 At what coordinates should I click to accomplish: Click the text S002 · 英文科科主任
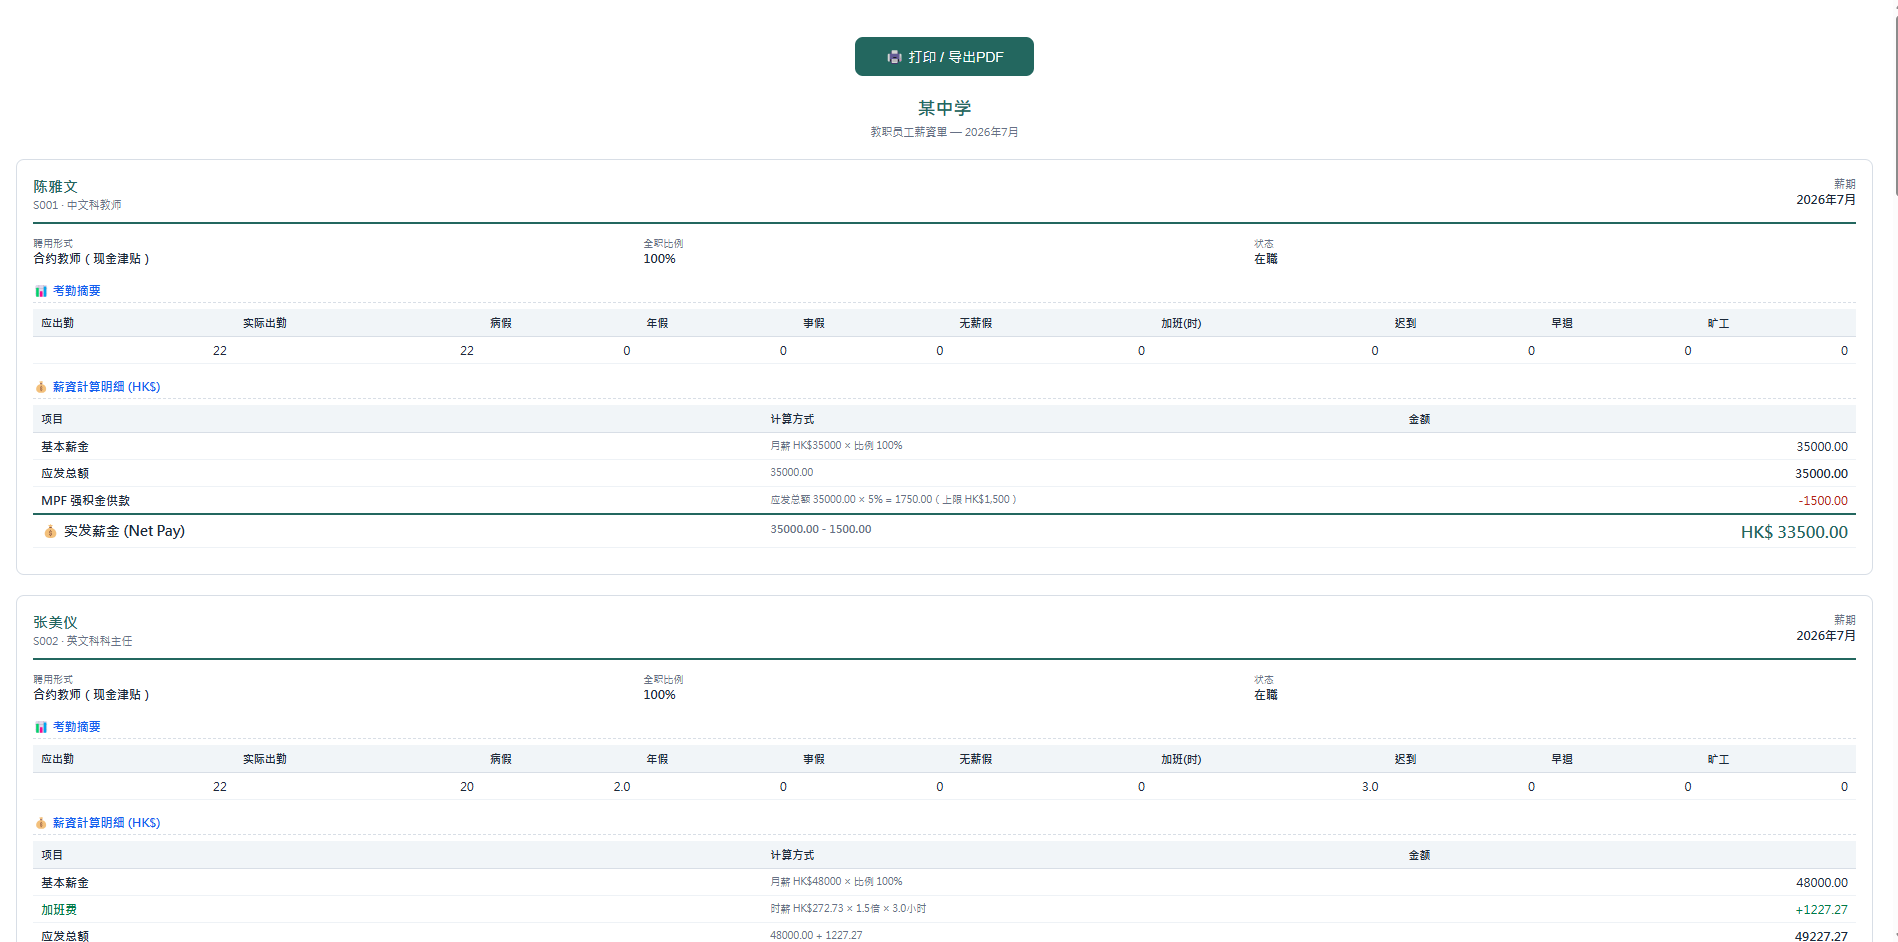point(83,641)
